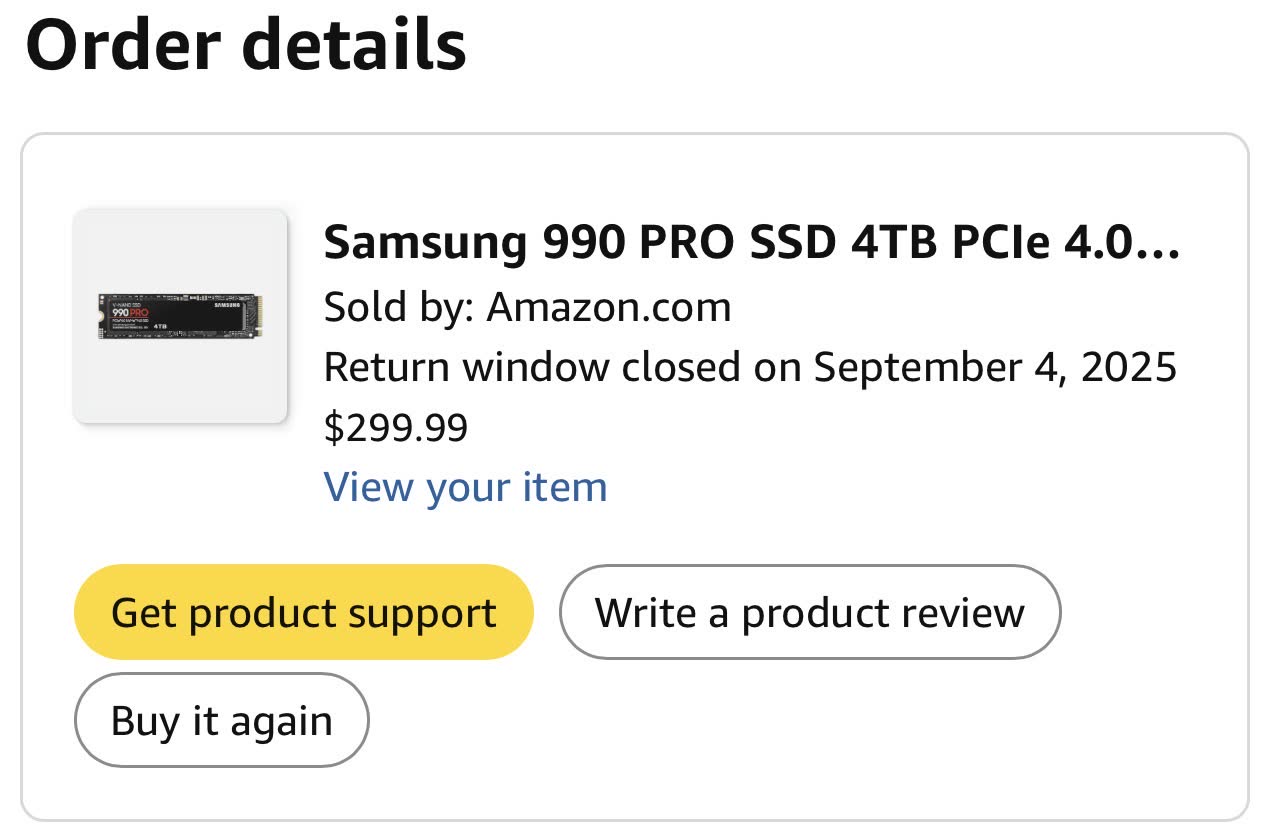1273x836 pixels.
Task: Select the Buy it again button
Action: [221, 720]
